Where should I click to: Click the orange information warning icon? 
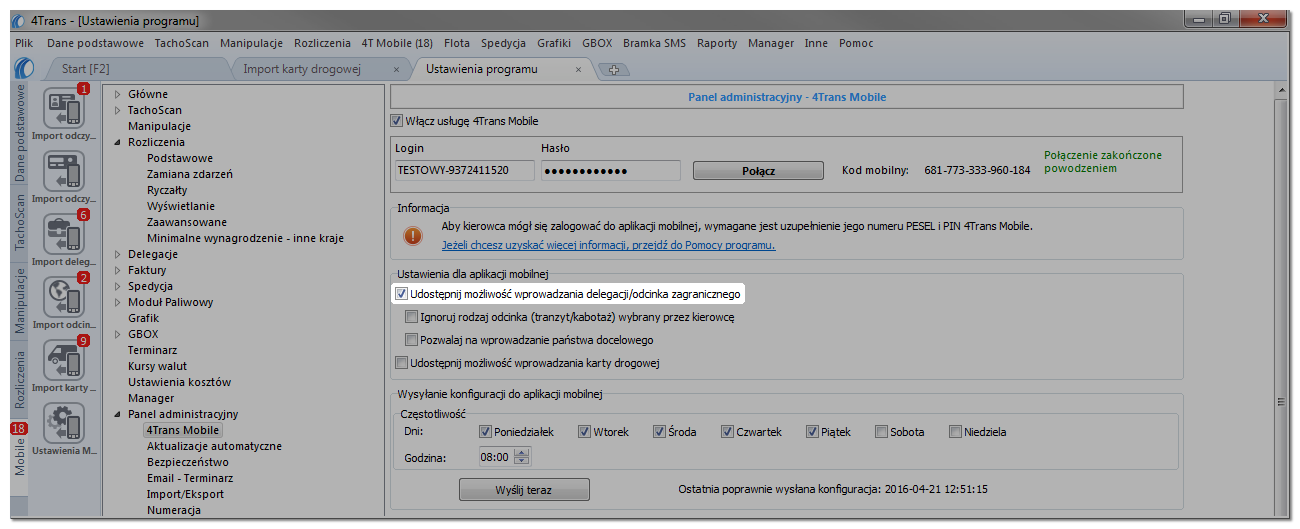coord(413,236)
